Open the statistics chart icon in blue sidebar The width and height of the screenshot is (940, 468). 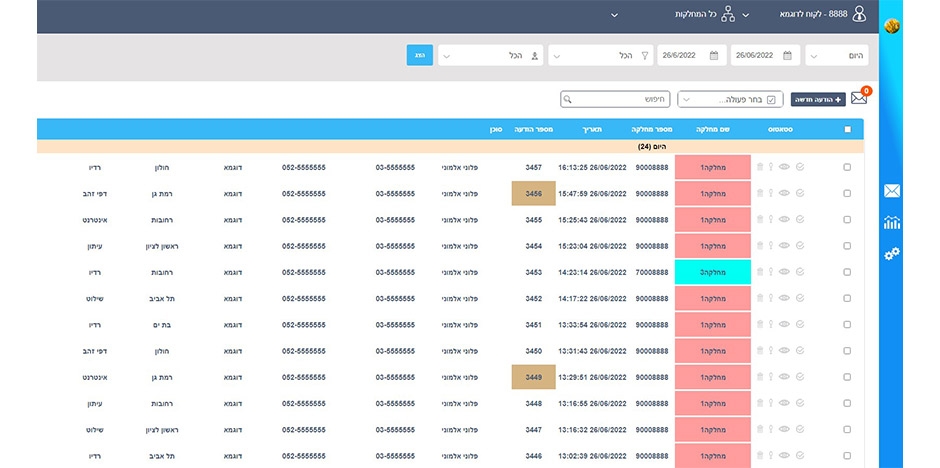pos(891,223)
